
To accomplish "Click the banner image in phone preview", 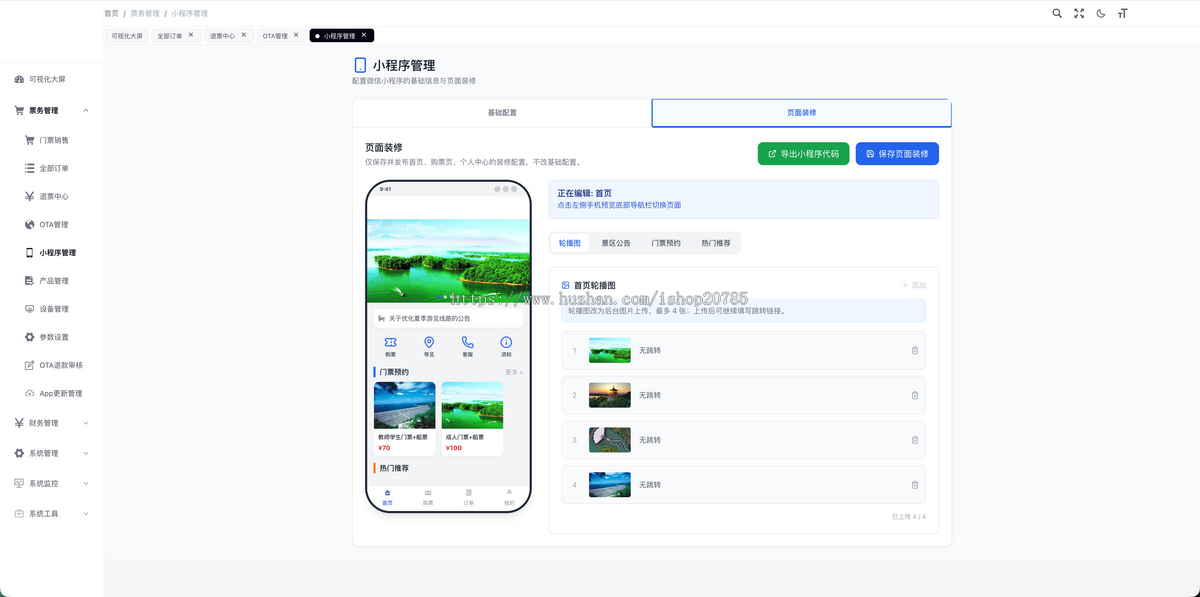I will click(448, 261).
